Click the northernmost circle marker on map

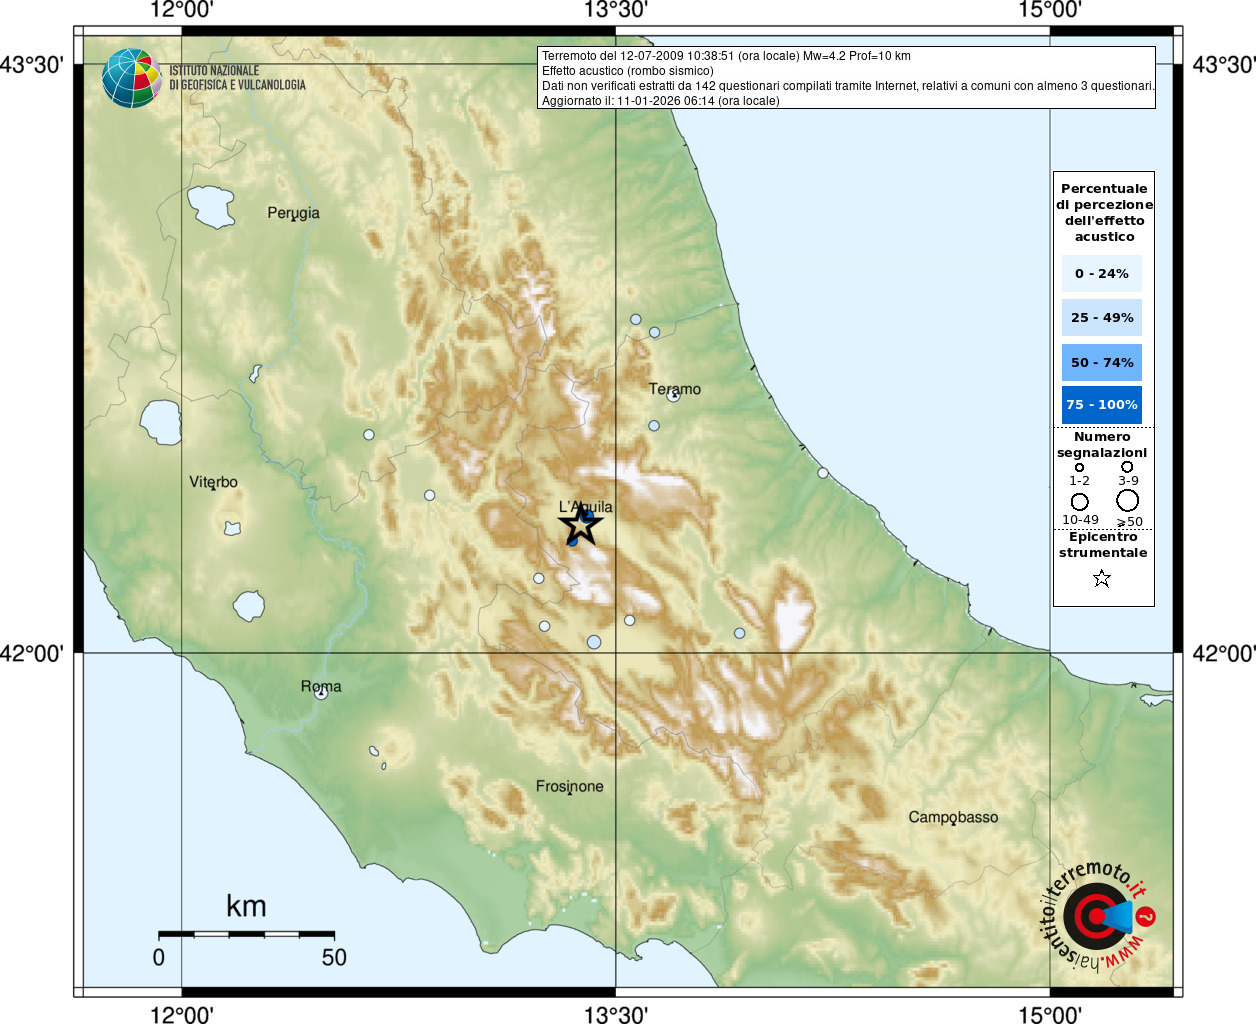coord(636,319)
